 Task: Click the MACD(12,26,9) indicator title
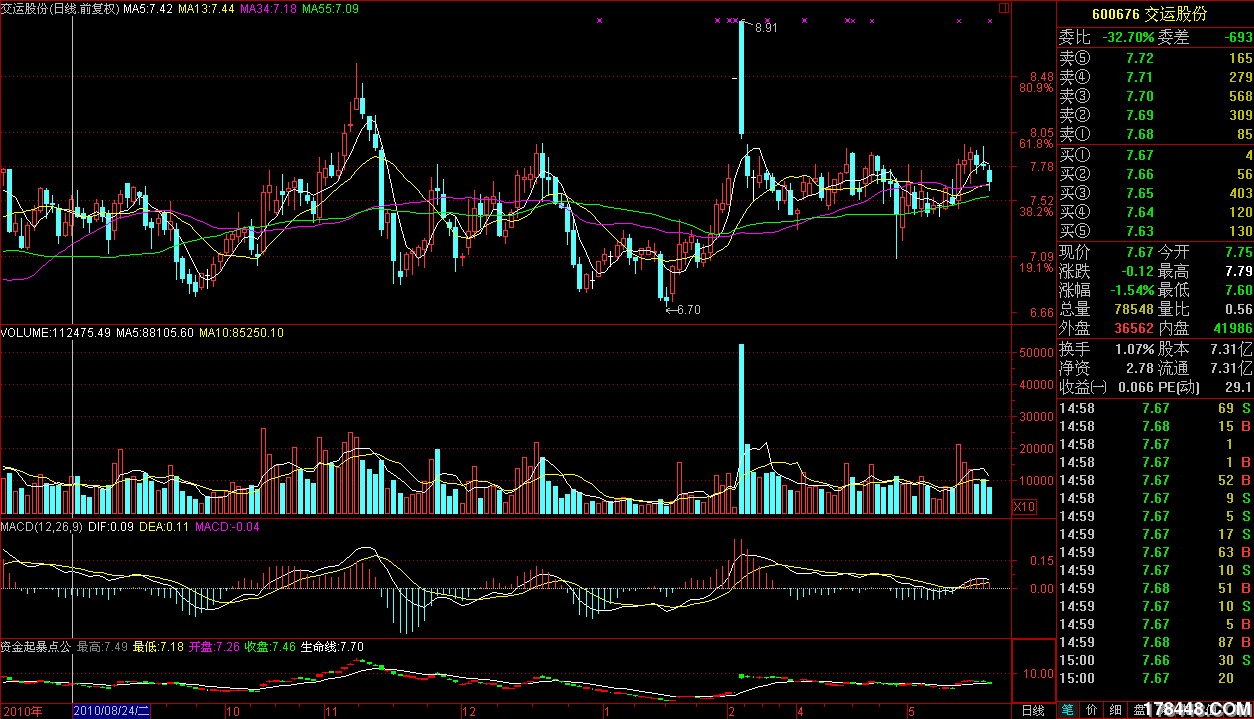[42, 526]
